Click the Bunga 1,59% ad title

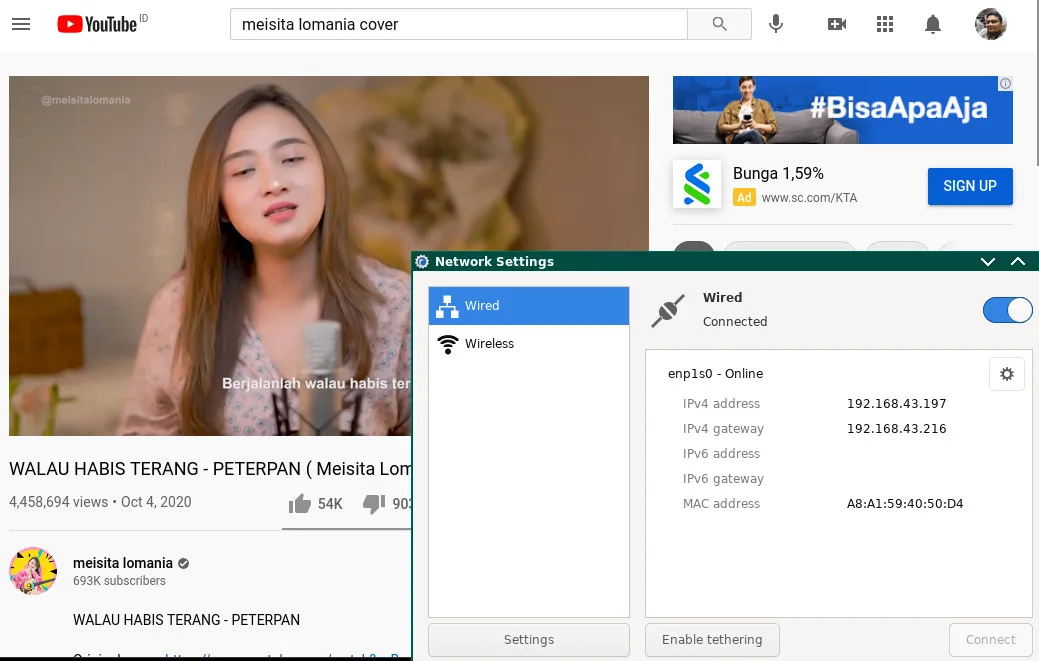[778, 174]
